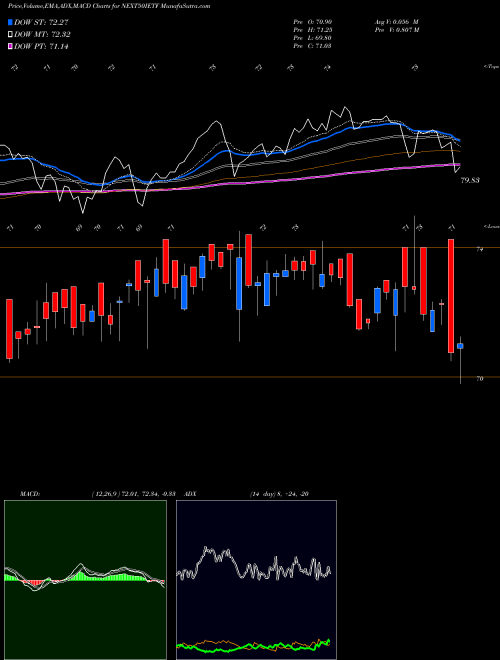Select the DOW ST: 72.27 label
The image size is (500, 660).
tap(41, 22)
